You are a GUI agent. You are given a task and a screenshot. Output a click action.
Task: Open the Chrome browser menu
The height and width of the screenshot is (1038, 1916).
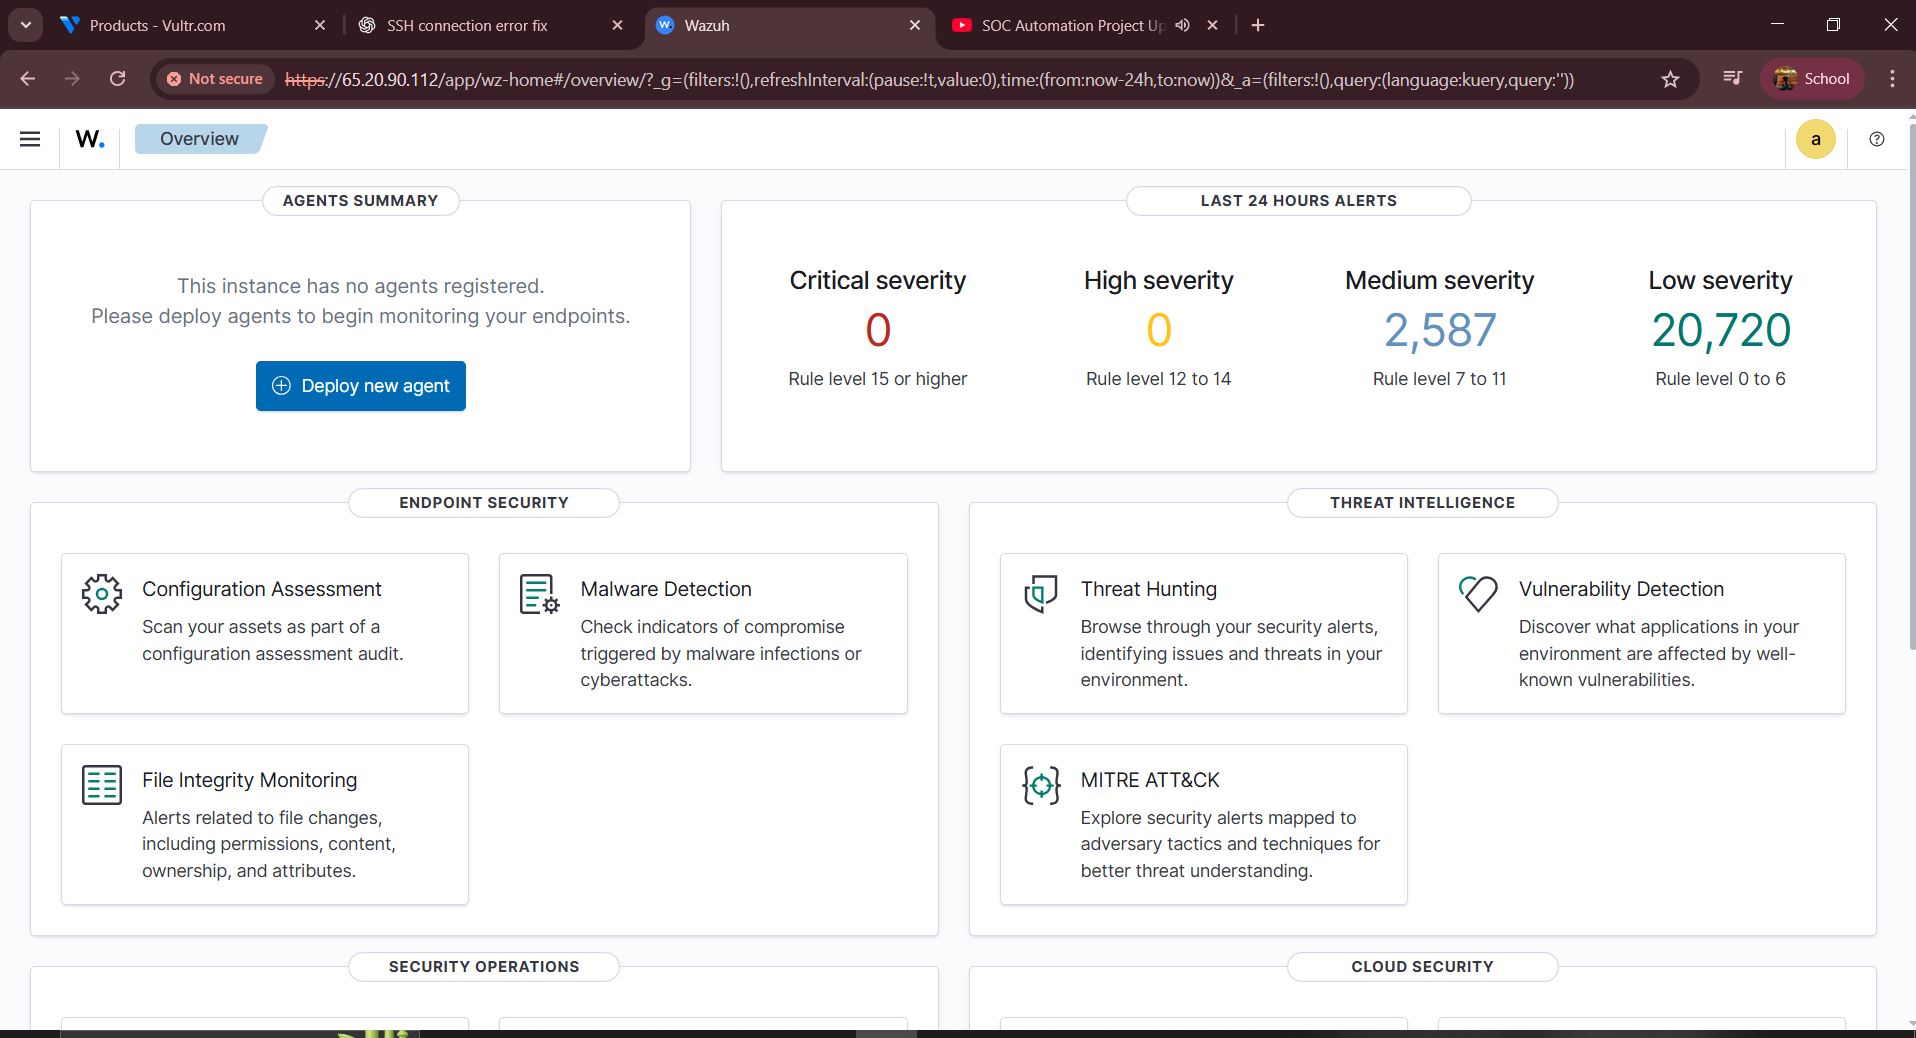[x=1892, y=79]
